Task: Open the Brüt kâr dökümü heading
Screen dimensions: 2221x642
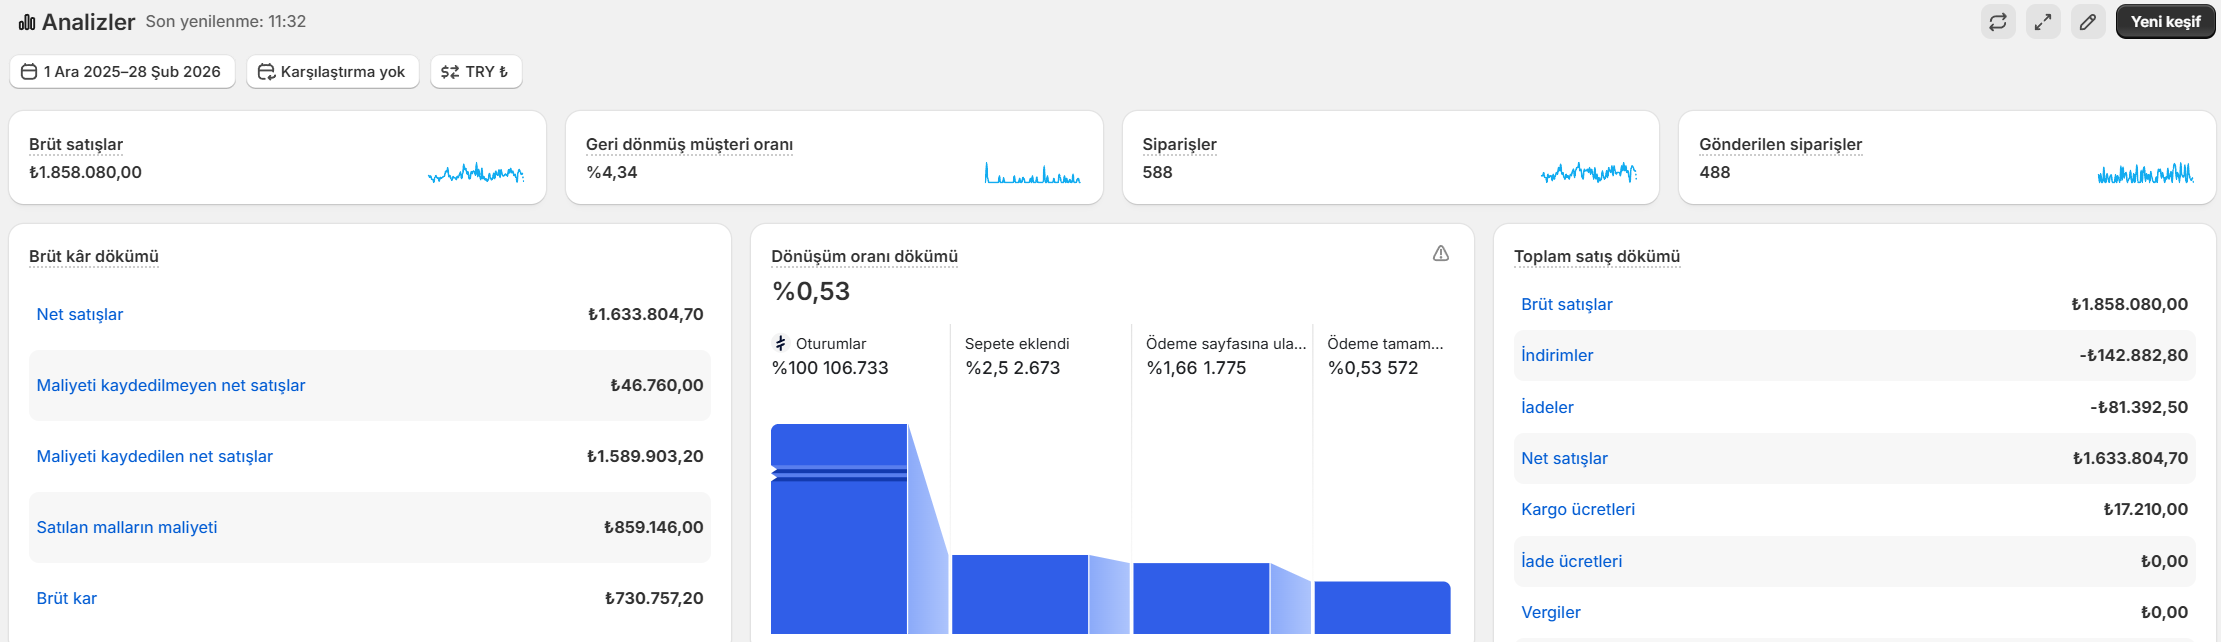Action: click(x=94, y=257)
